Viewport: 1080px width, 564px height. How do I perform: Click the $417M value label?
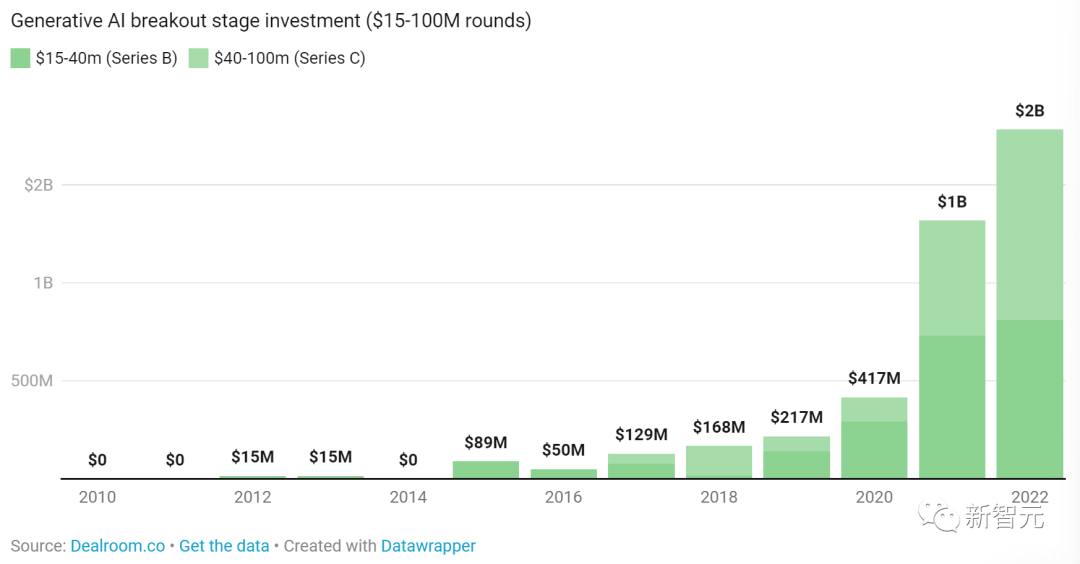click(874, 379)
